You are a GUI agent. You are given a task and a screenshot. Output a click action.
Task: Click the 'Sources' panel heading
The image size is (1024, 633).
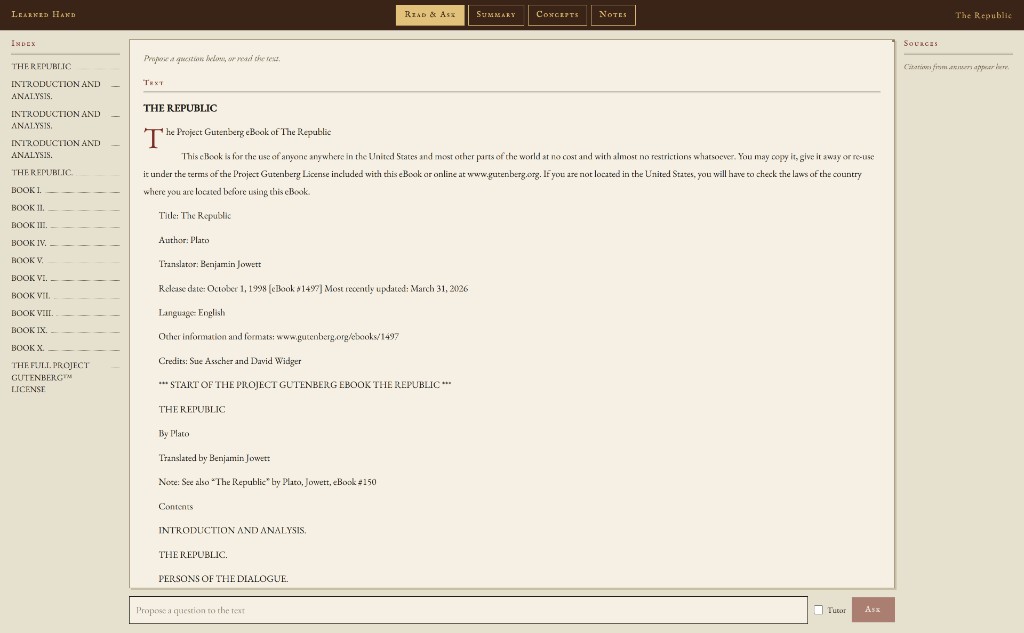[921, 43]
